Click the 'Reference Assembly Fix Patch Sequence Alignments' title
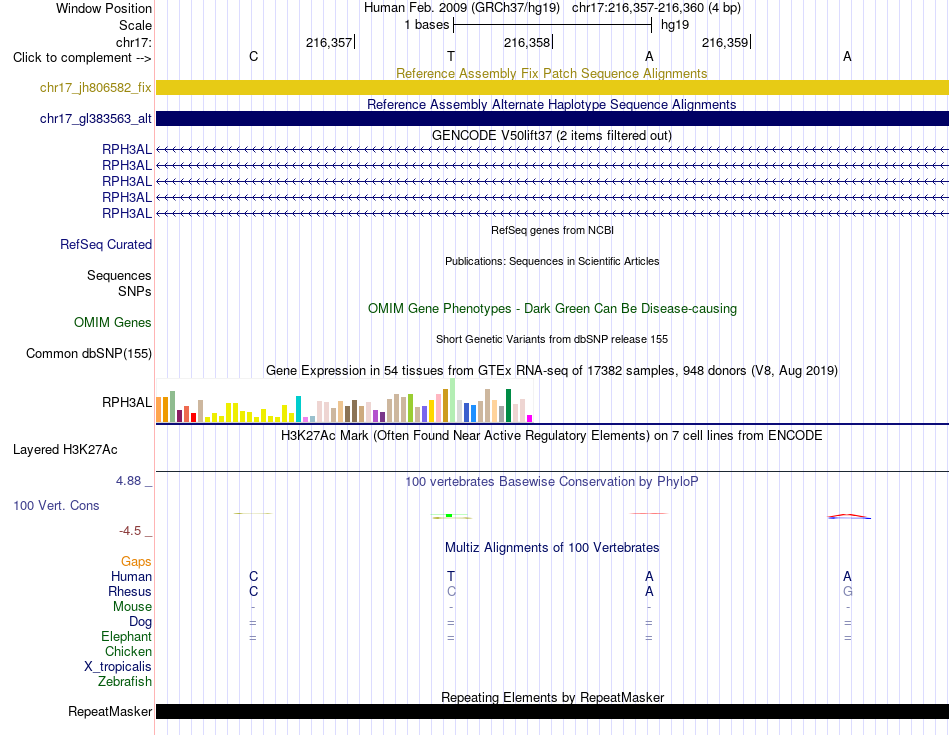Image resolution: width=950 pixels, height=735 pixels. coord(551,73)
